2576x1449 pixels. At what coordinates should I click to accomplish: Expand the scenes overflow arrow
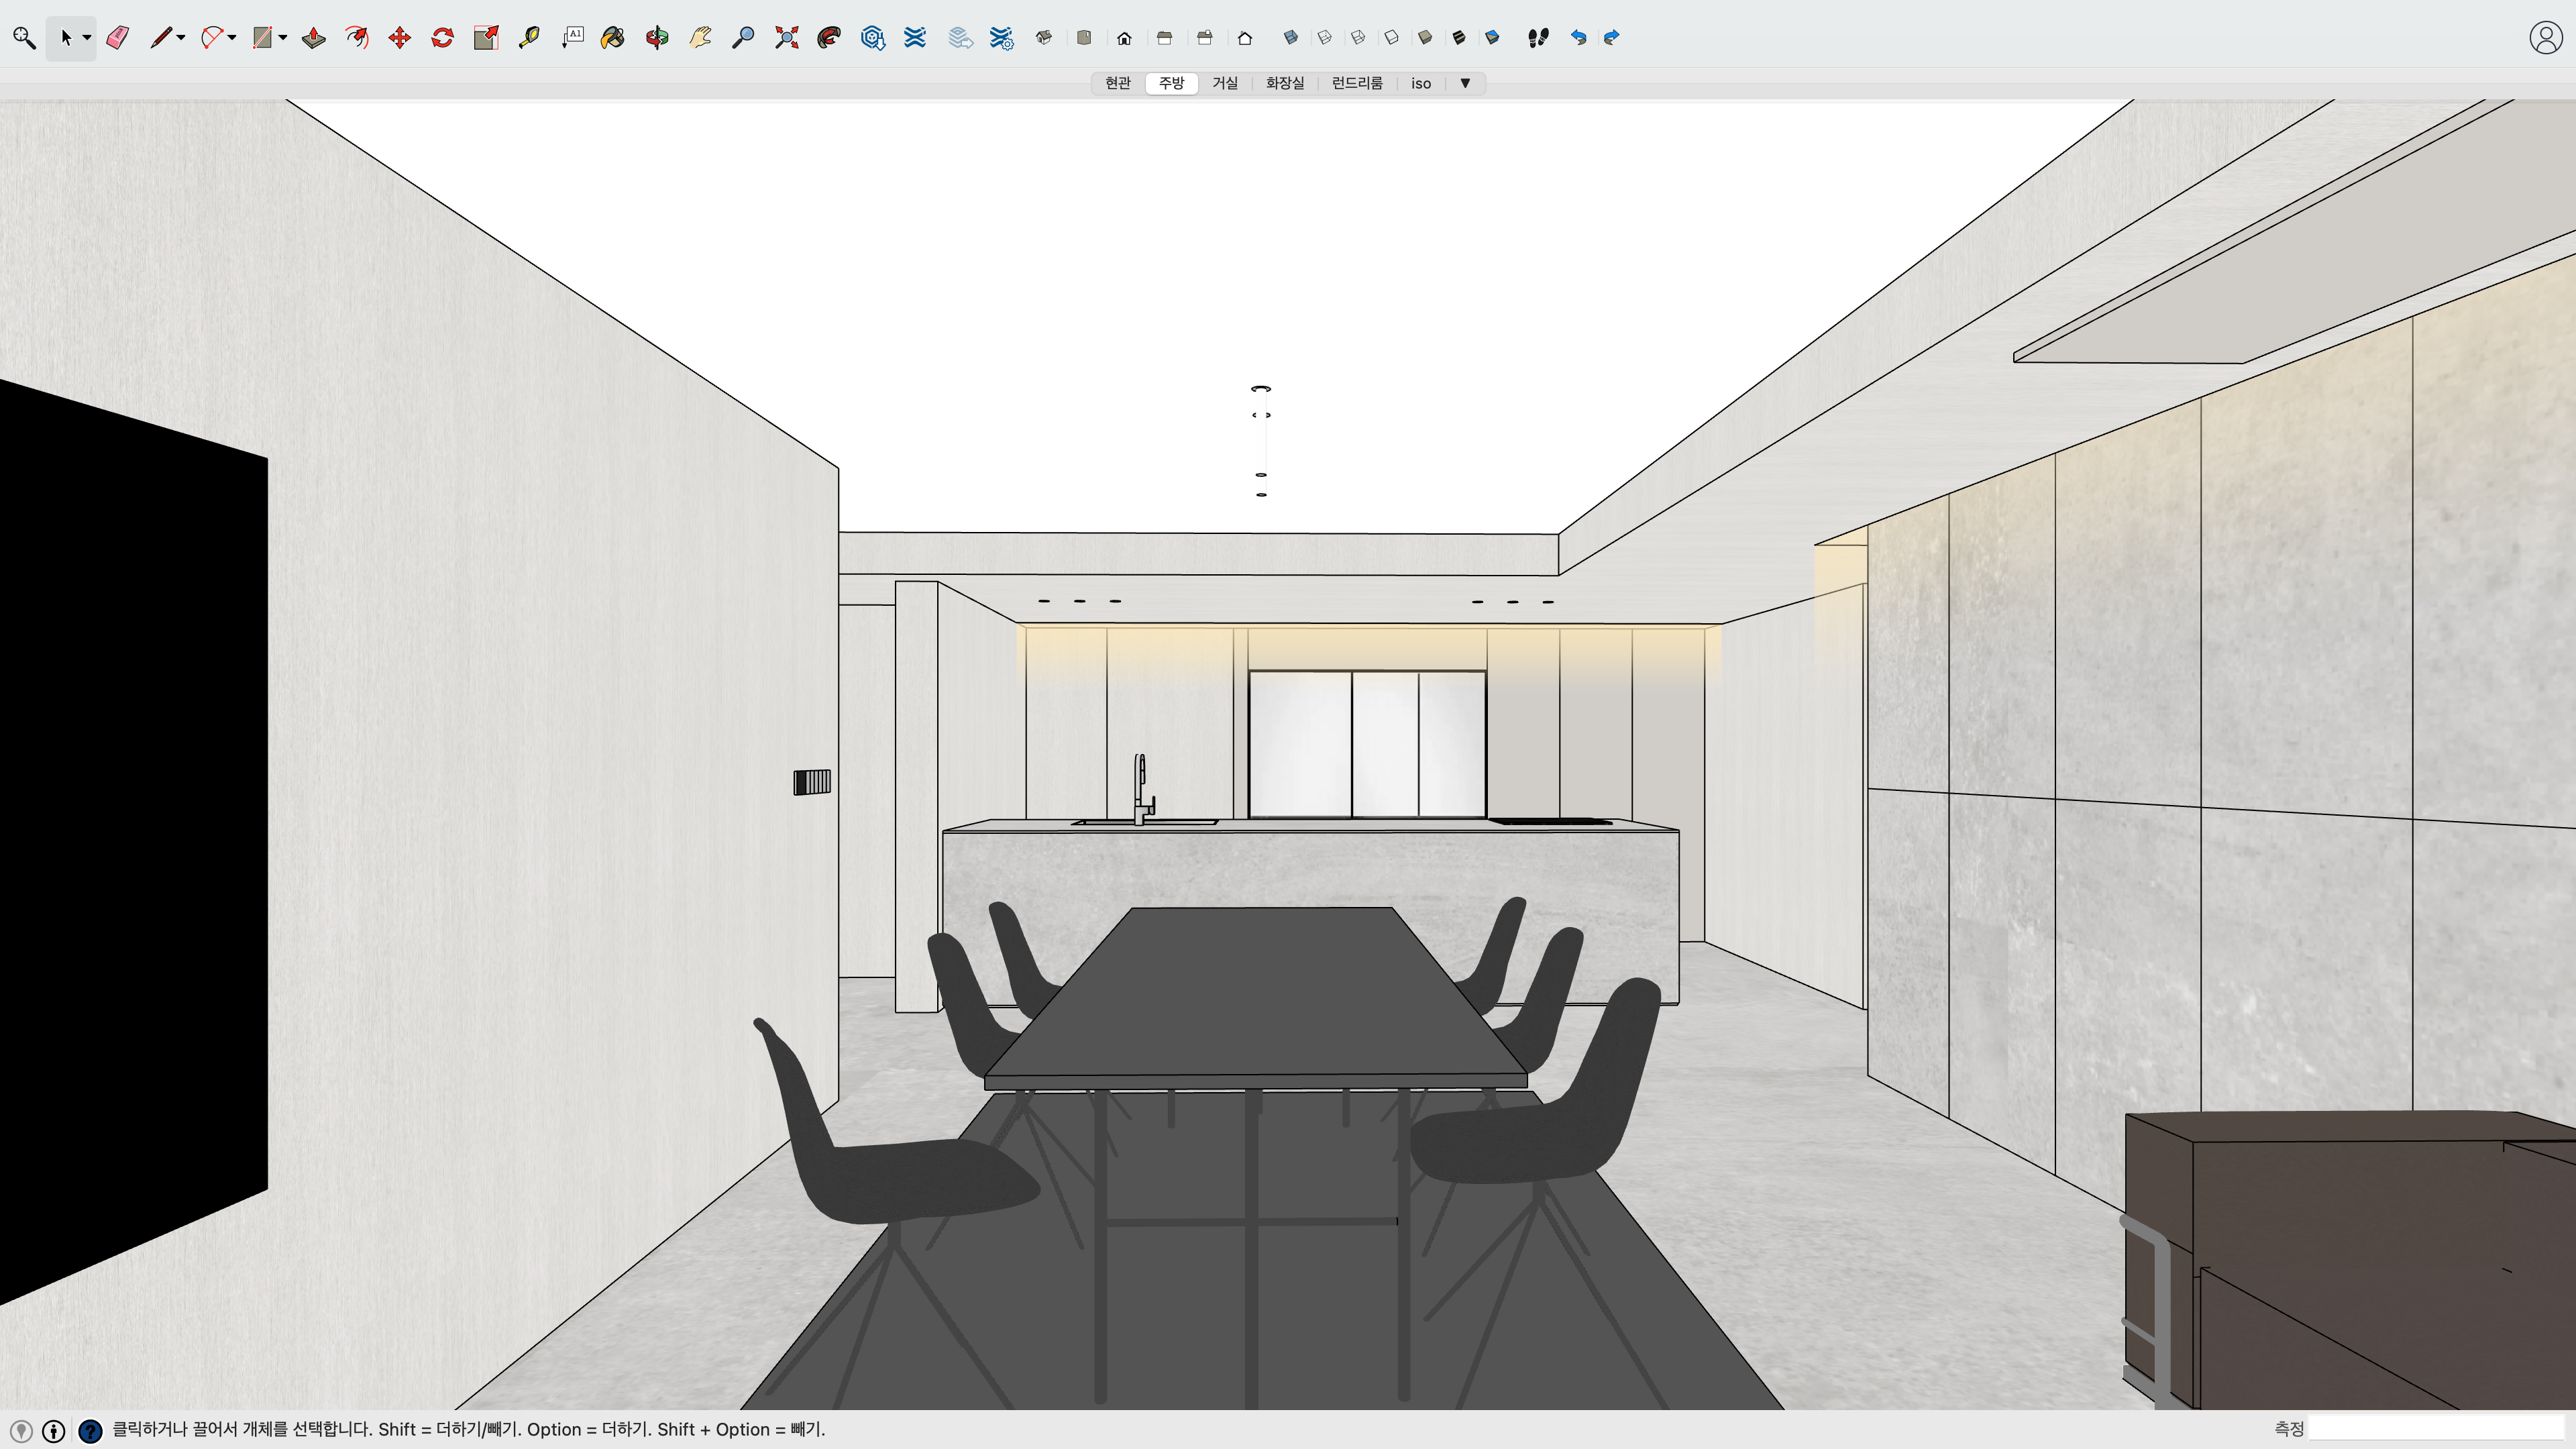coord(1465,83)
